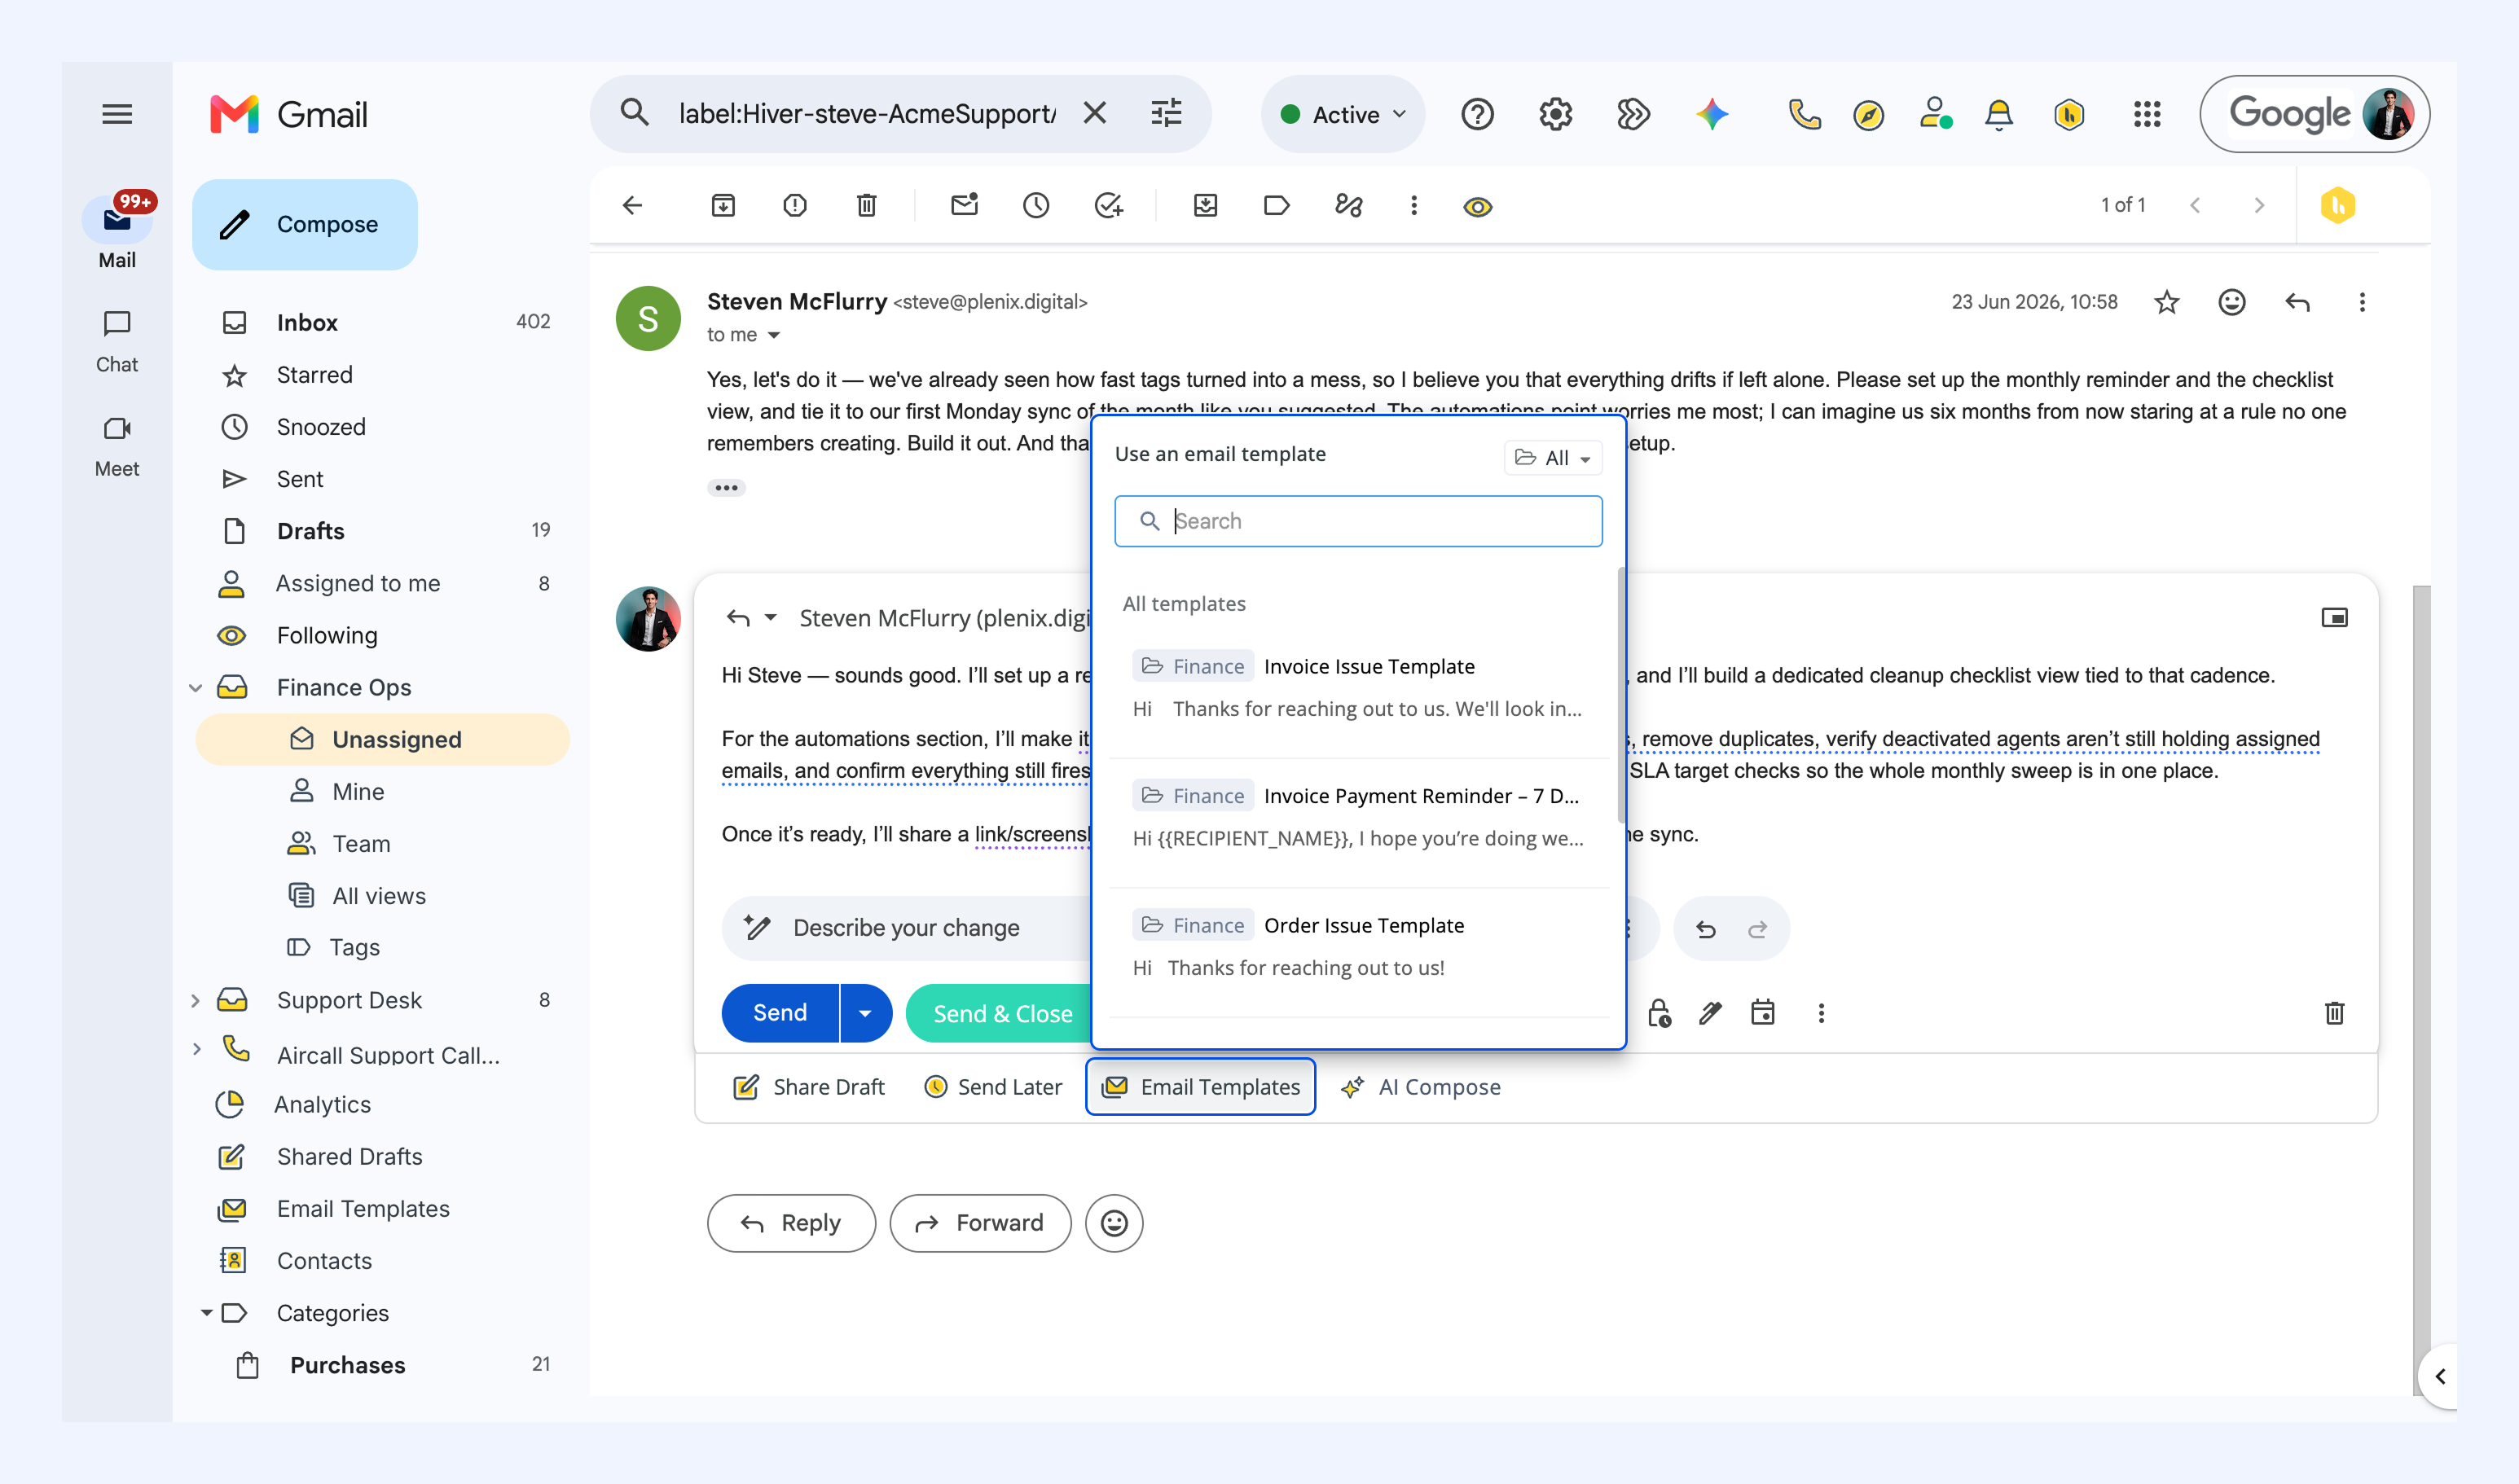Clear the search query with the X icon

1095,113
